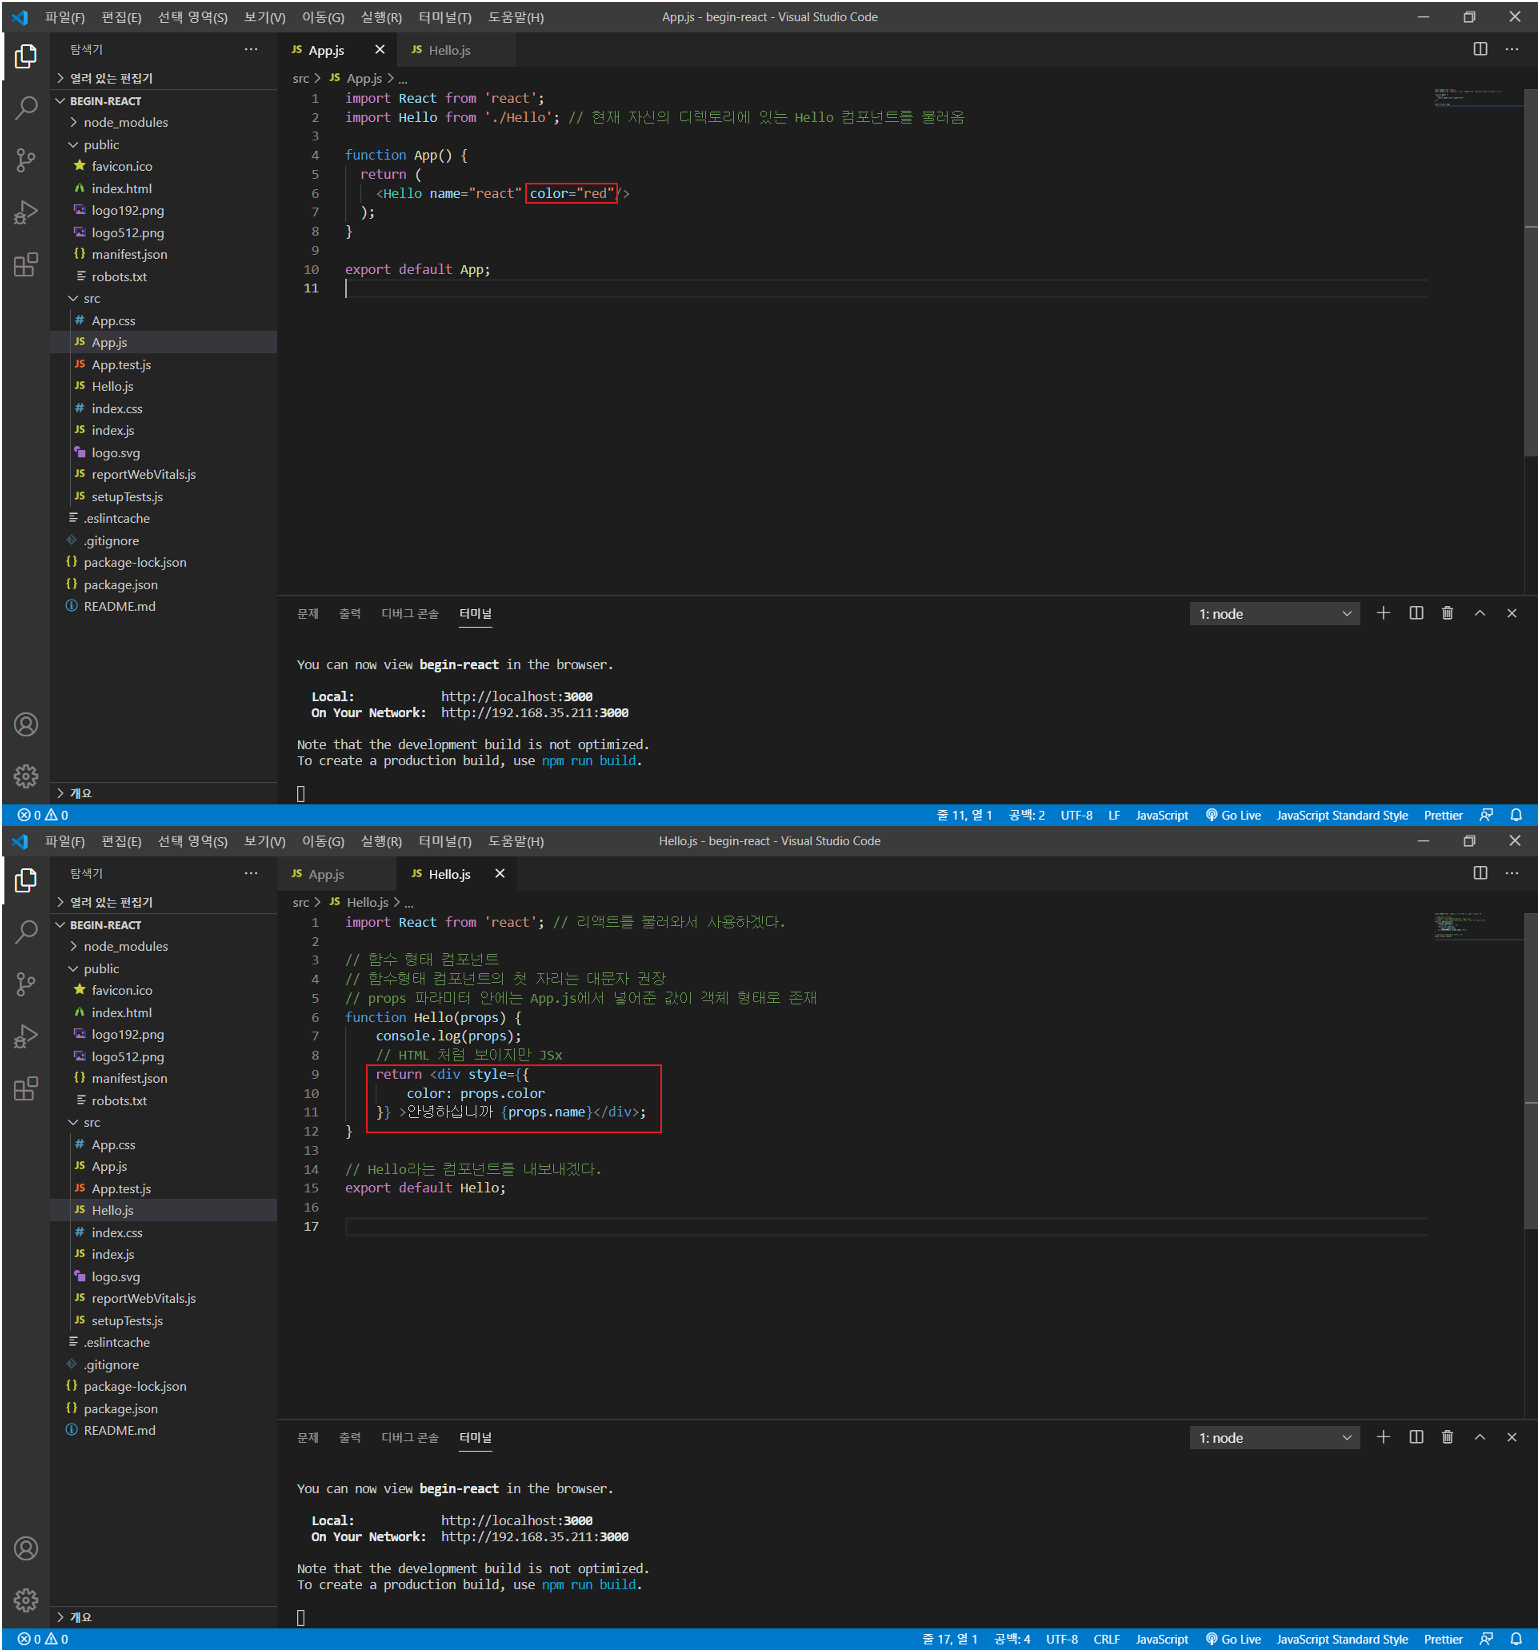Toggle Go Live server in top status bar
Image resolution: width=1540 pixels, height=1652 pixels.
1234,815
